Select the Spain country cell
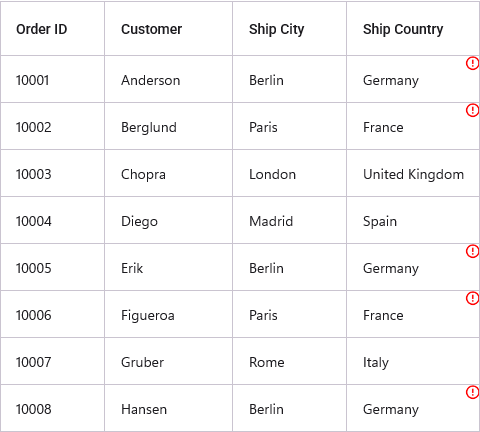The height and width of the screenshot is (432, 480). [413, 220]
